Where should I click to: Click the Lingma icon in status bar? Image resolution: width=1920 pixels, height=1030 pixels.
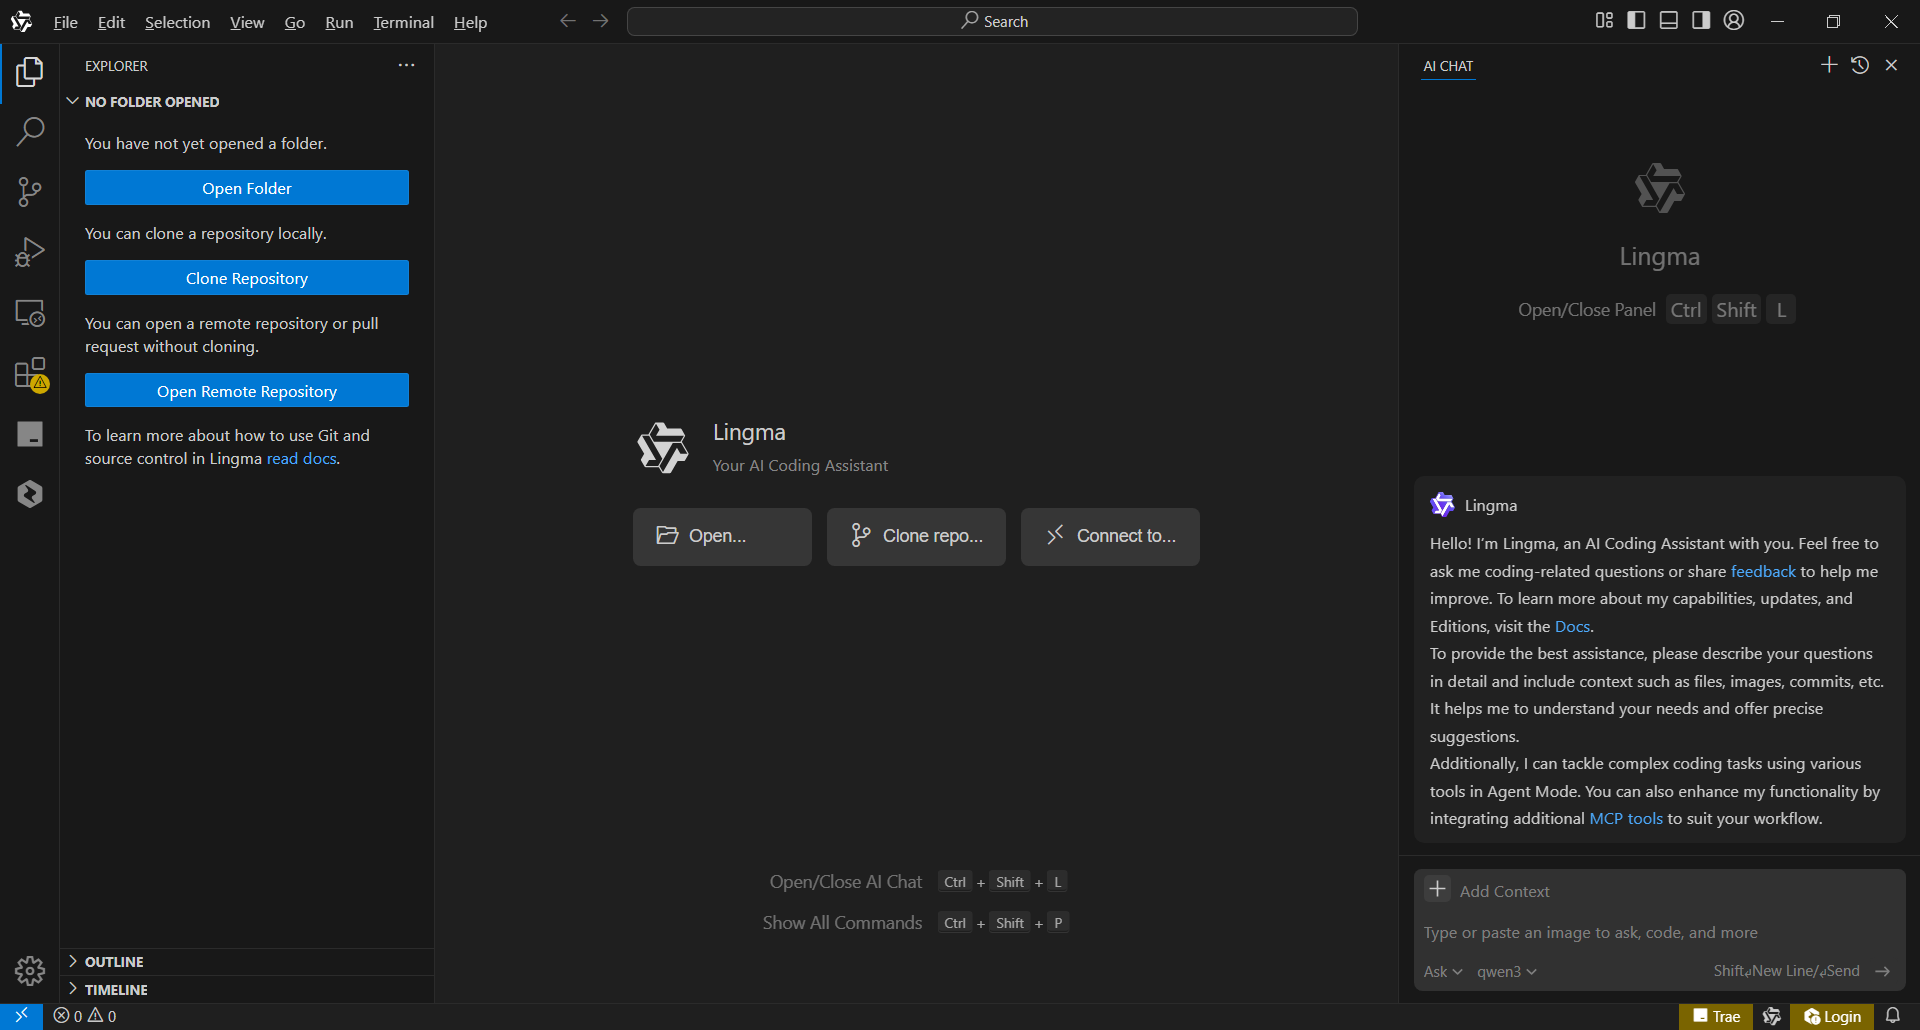pyautogui.click(x=1772, y=1016)
